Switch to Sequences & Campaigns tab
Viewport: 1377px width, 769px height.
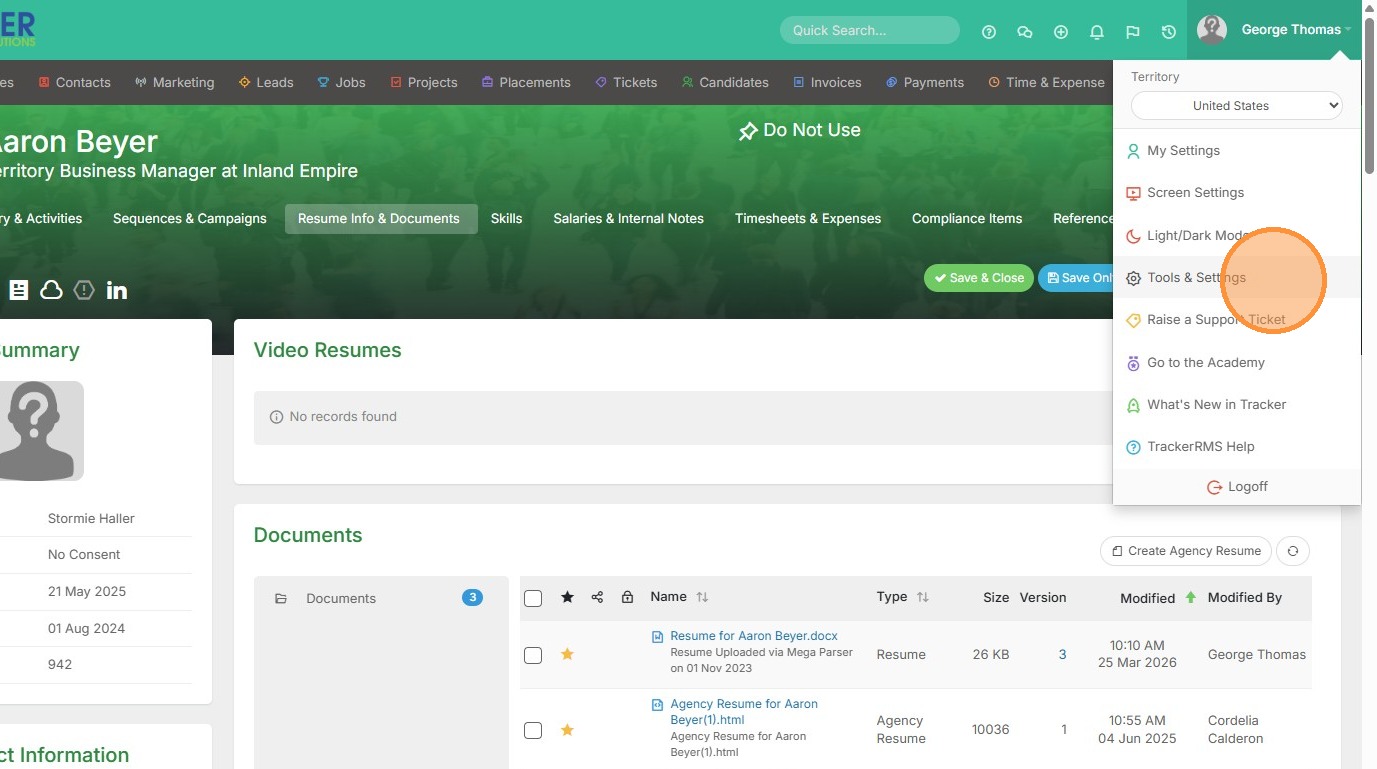point(190,219)
